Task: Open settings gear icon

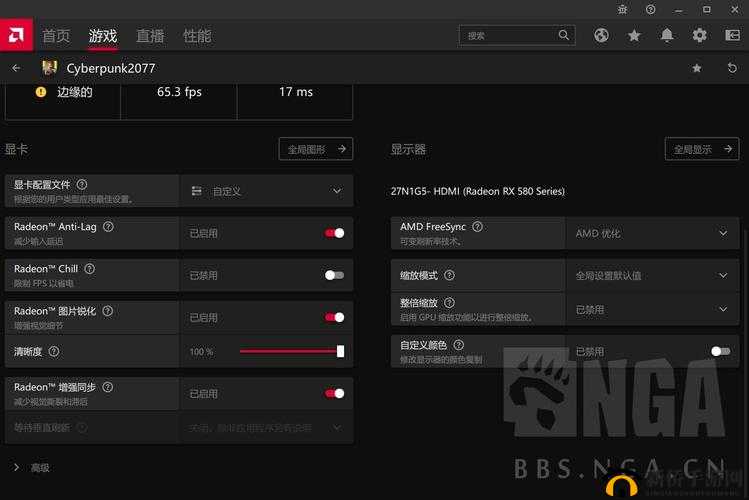Action: pyautogui.click(x=700, y=35)
